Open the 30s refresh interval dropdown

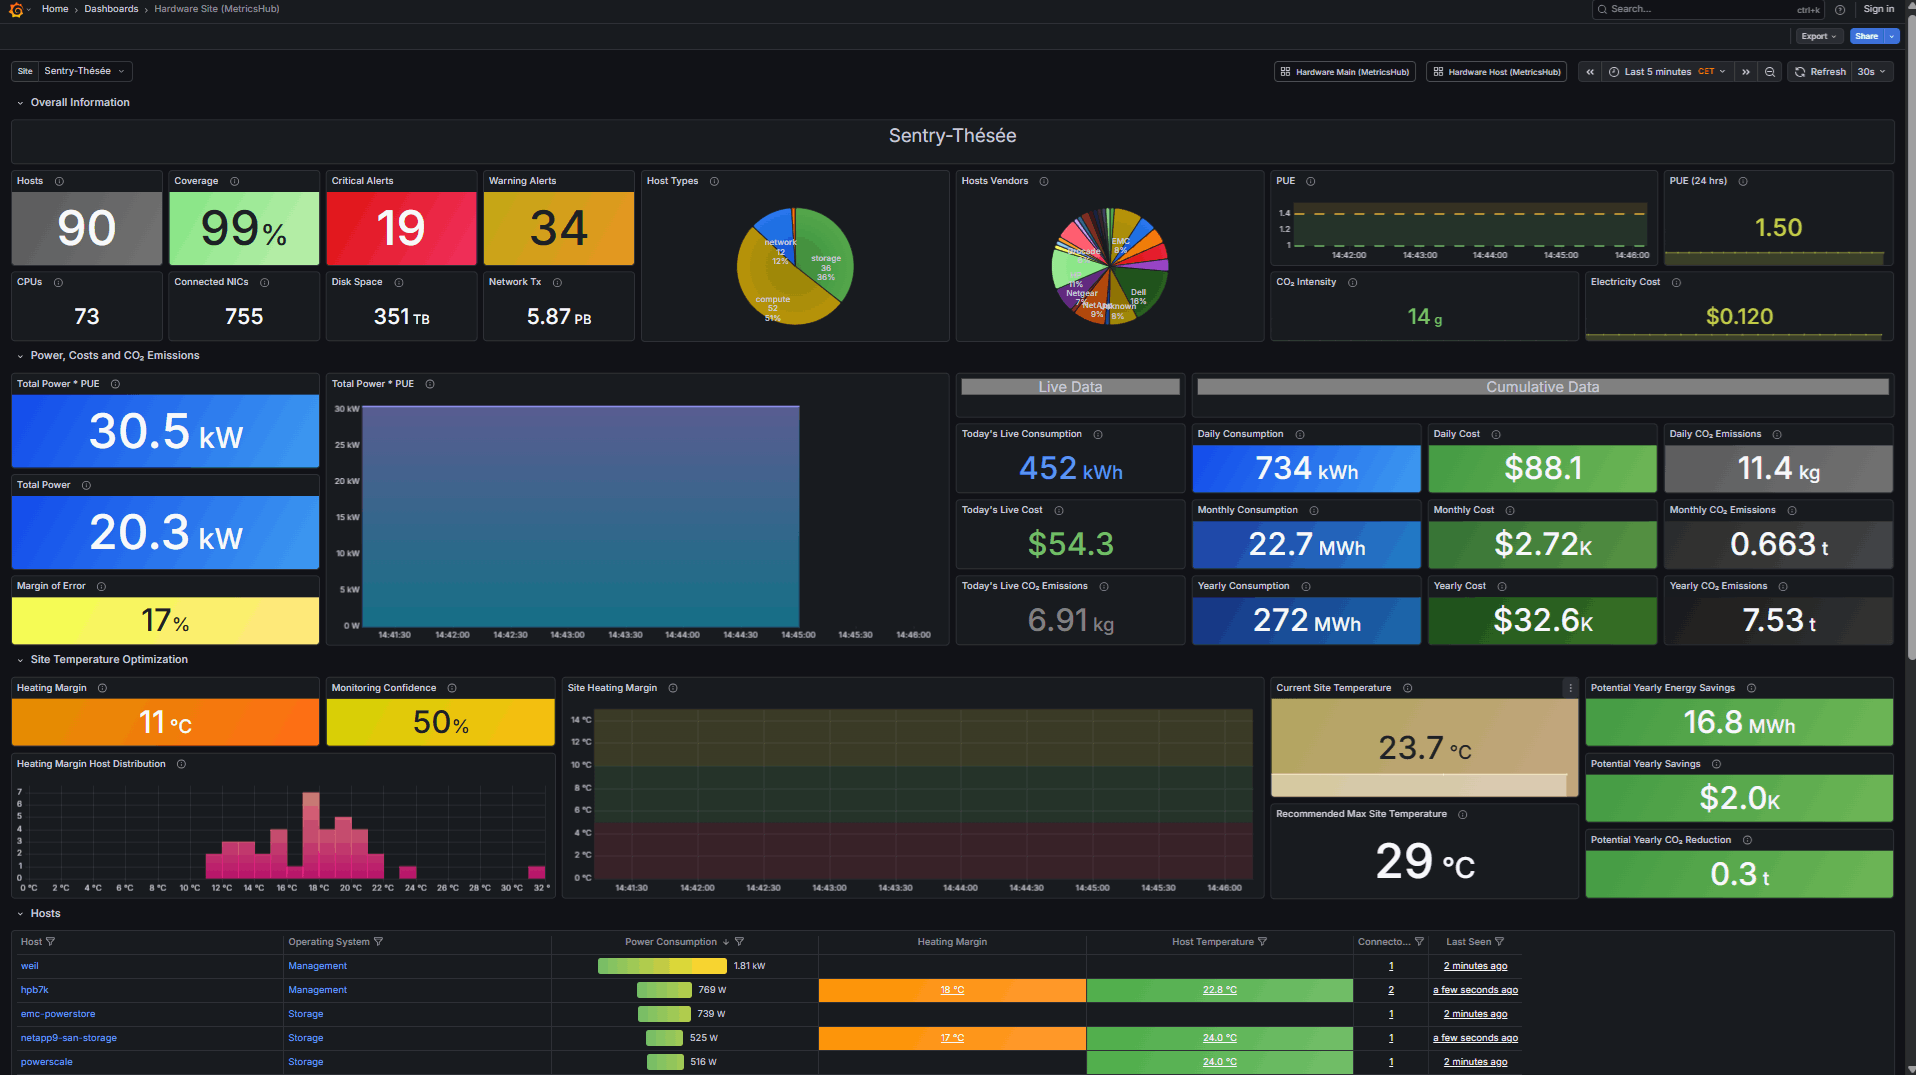[x=1871, y=72]
